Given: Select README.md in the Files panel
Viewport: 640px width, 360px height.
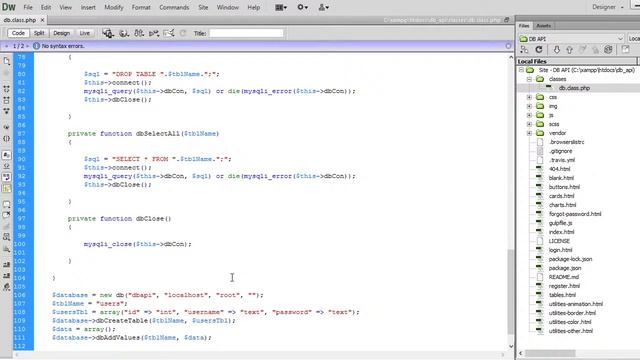Looking at the screenshot, I should pos(564,277).
